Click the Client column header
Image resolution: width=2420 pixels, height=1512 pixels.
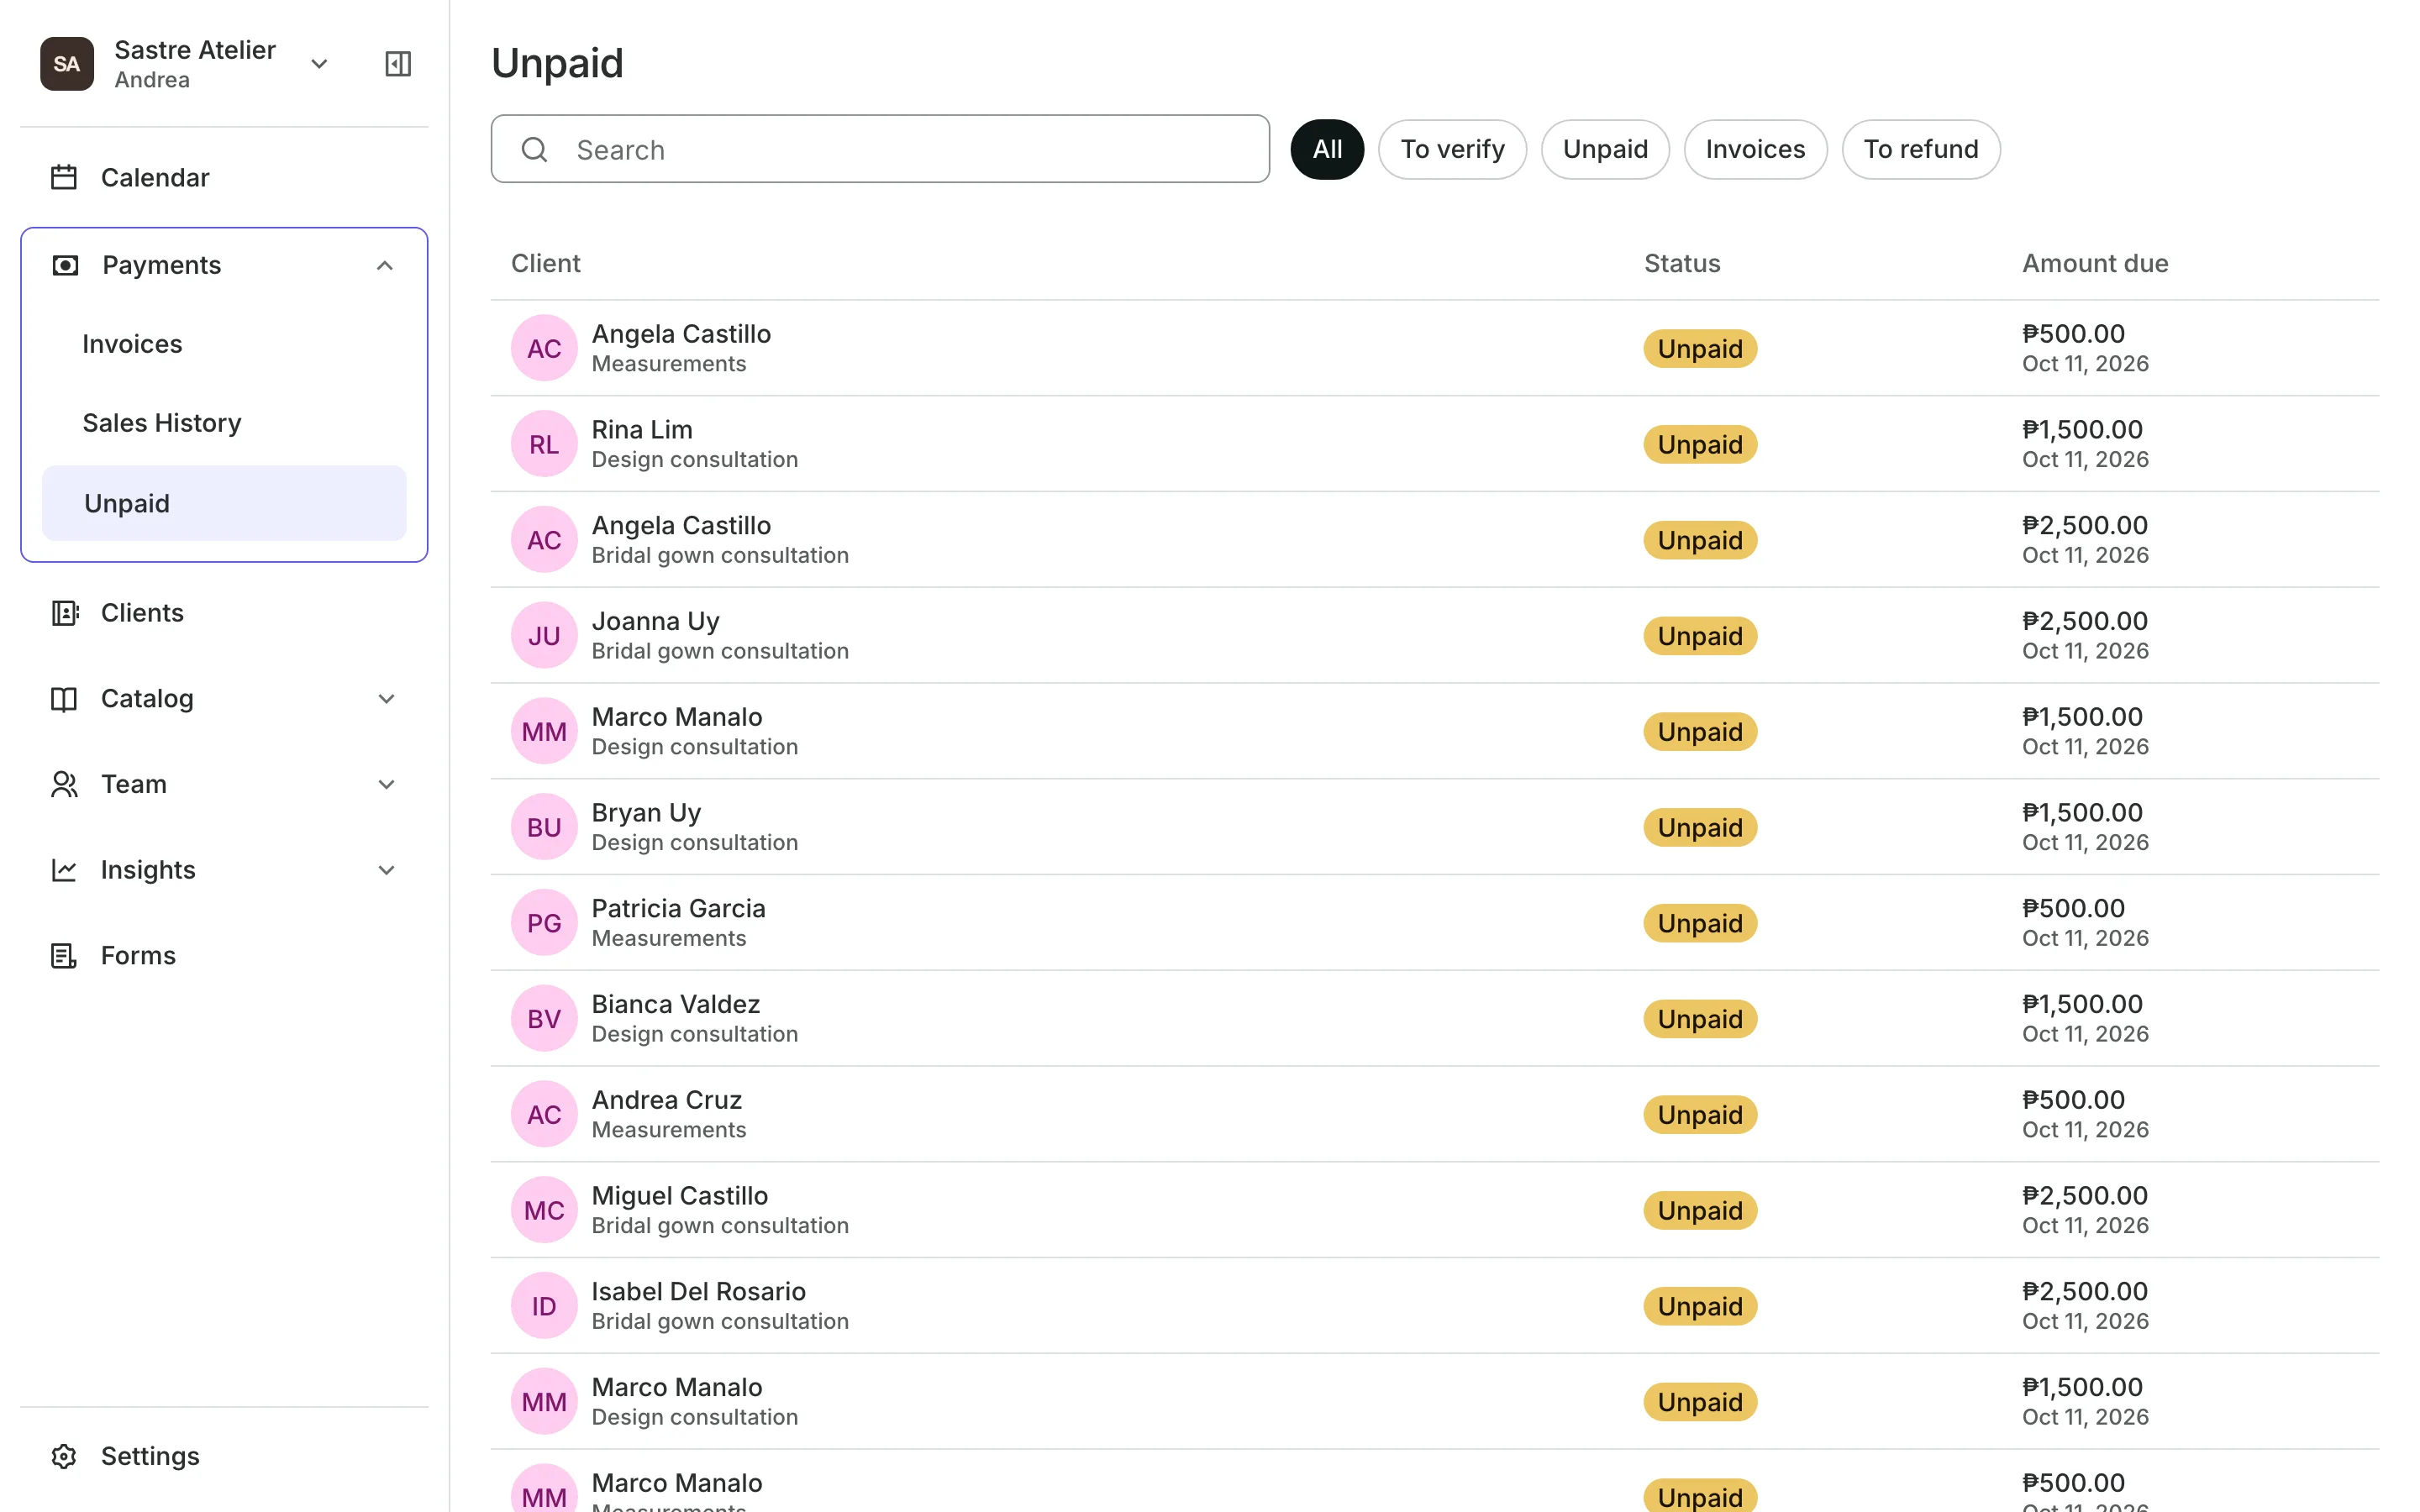point(545,263)
